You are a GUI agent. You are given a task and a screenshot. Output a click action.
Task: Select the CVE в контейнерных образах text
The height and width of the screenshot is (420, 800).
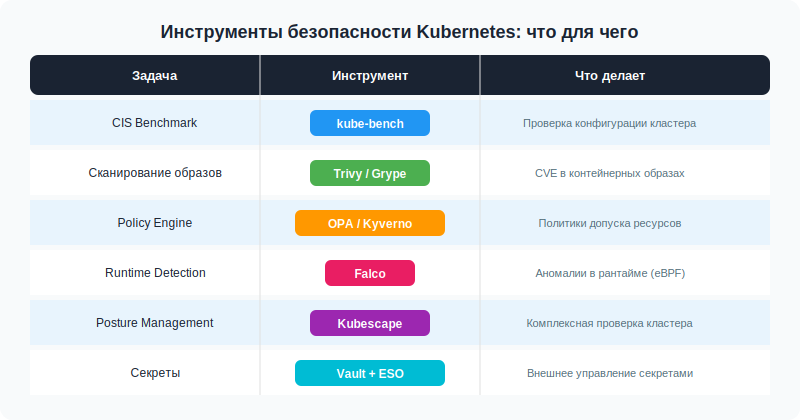point(610,173)
